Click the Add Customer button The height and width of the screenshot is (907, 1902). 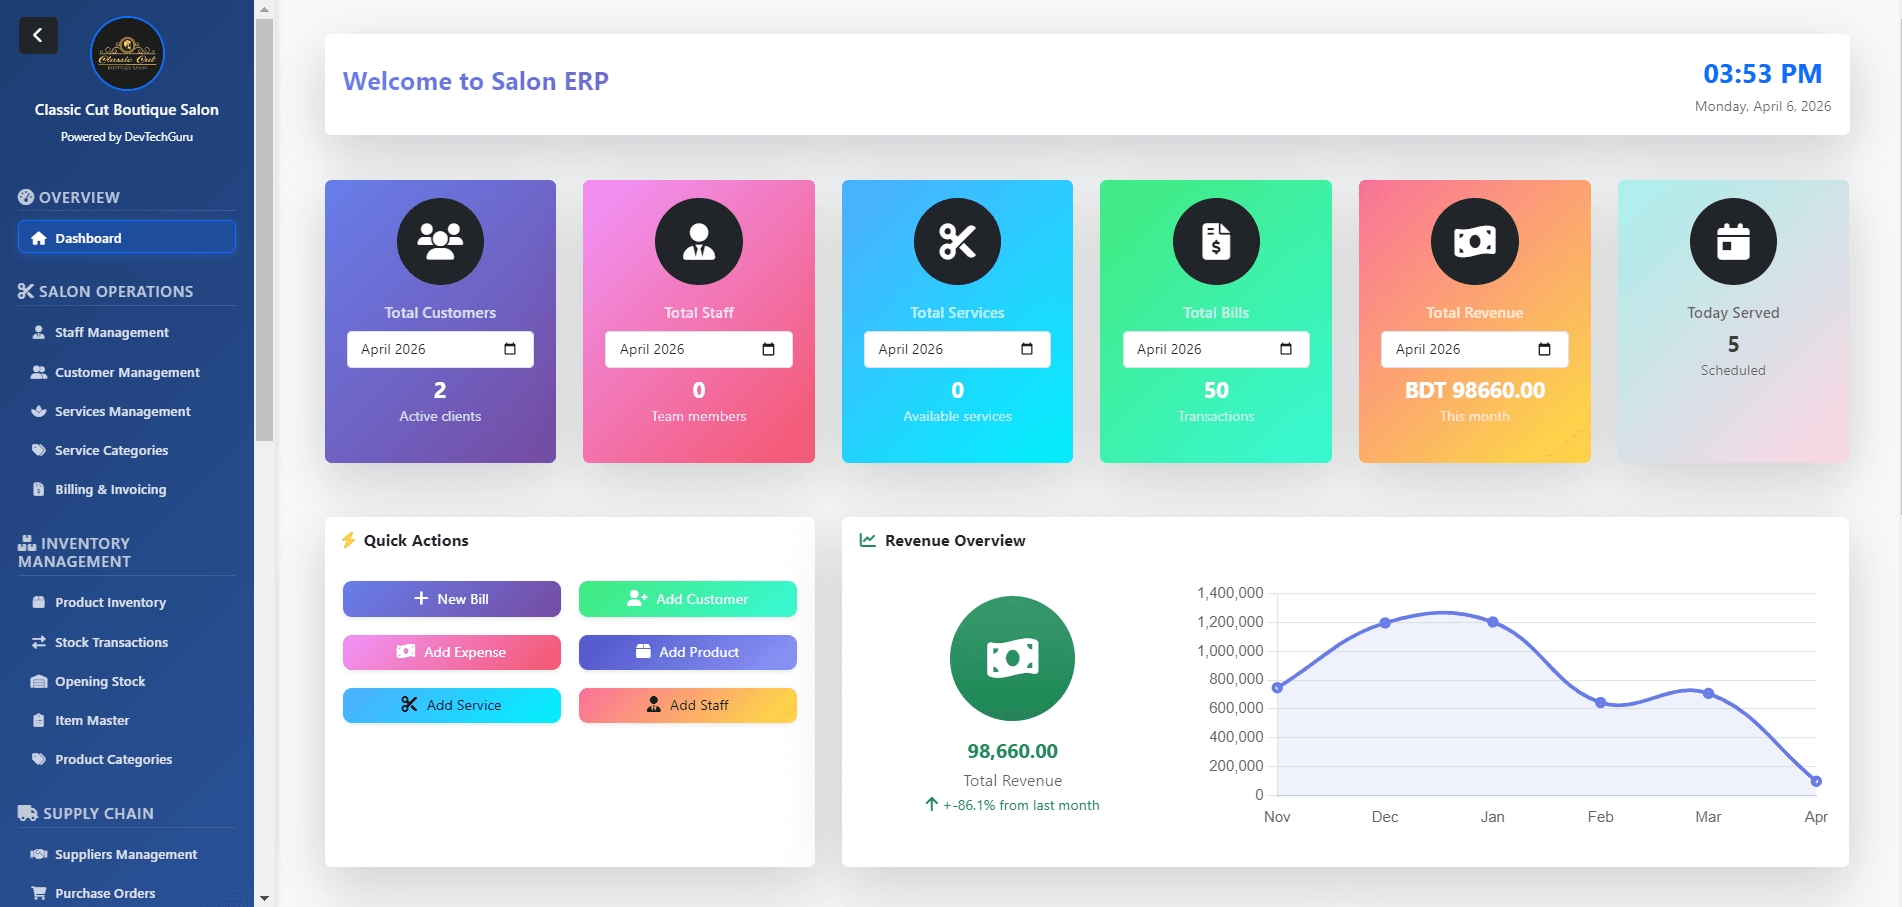(687, 598)
